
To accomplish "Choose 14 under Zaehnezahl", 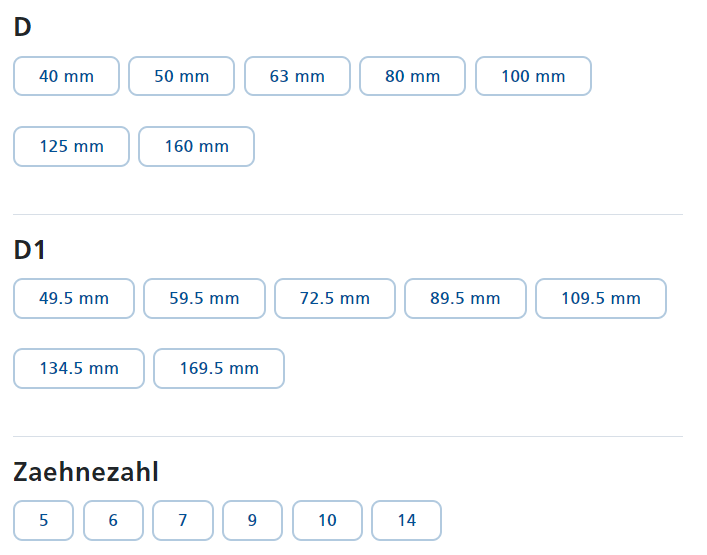I will [406, 520].
